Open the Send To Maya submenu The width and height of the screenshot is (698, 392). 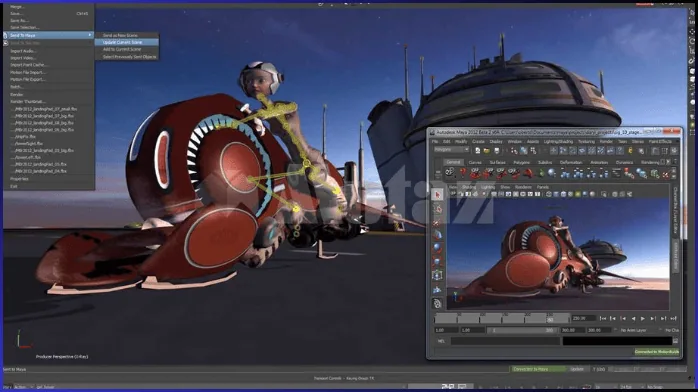click(x=49, y=35)
